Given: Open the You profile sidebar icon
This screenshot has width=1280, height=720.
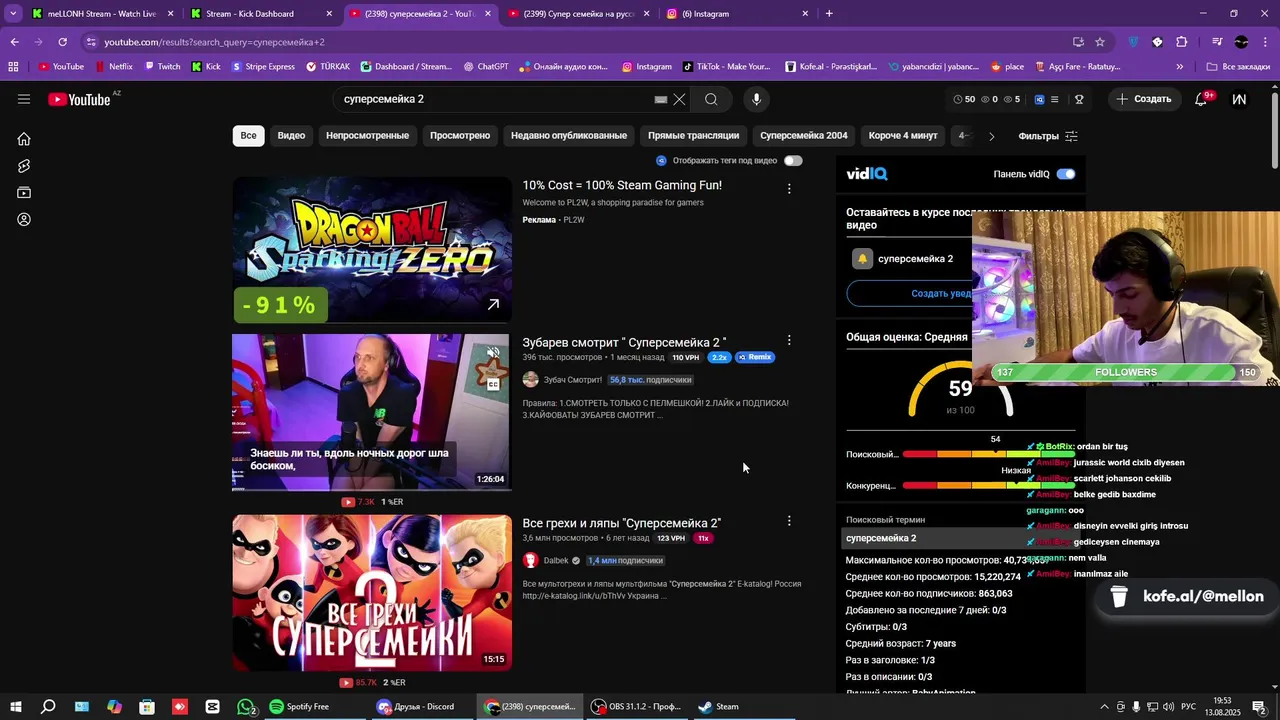Looking at the screenshot, I should (x=24, y=220).
